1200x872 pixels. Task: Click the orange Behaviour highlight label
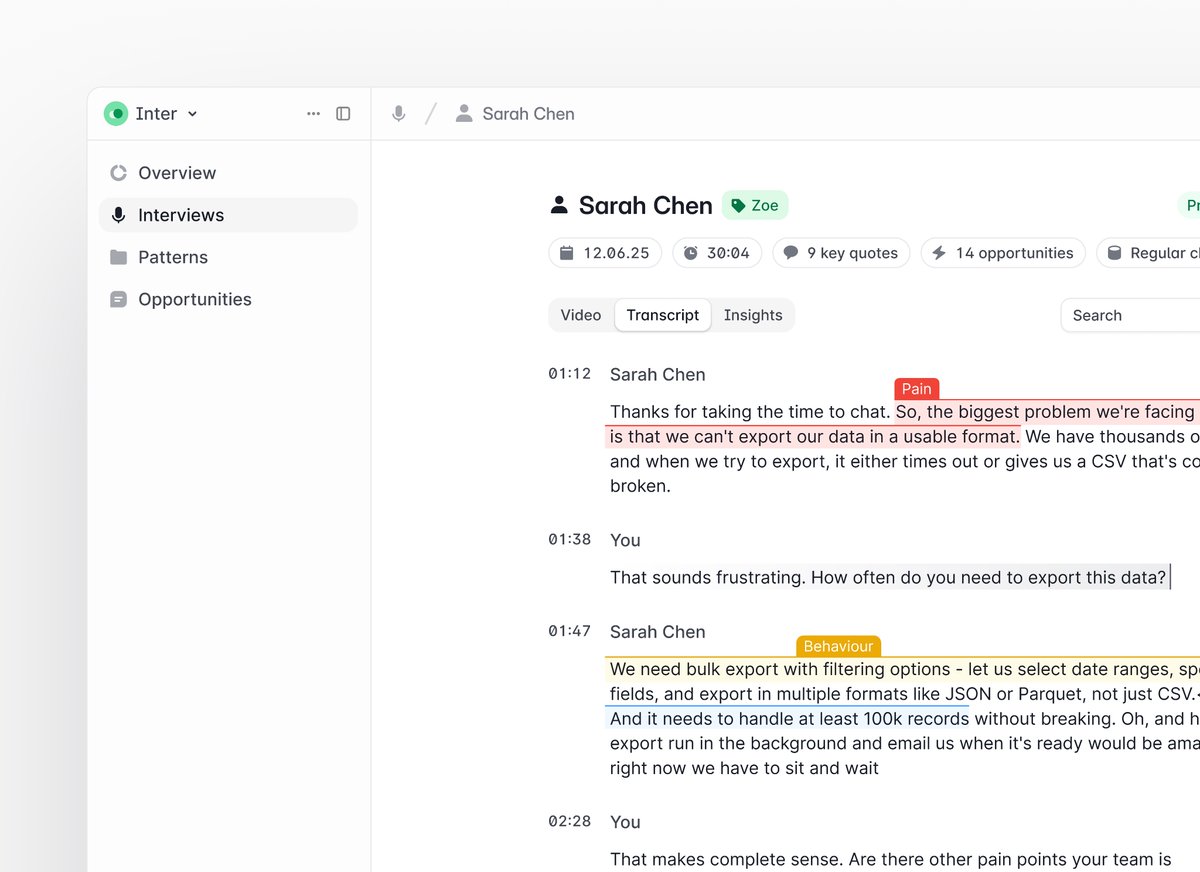pyautogui.click(x=838, y=647)
